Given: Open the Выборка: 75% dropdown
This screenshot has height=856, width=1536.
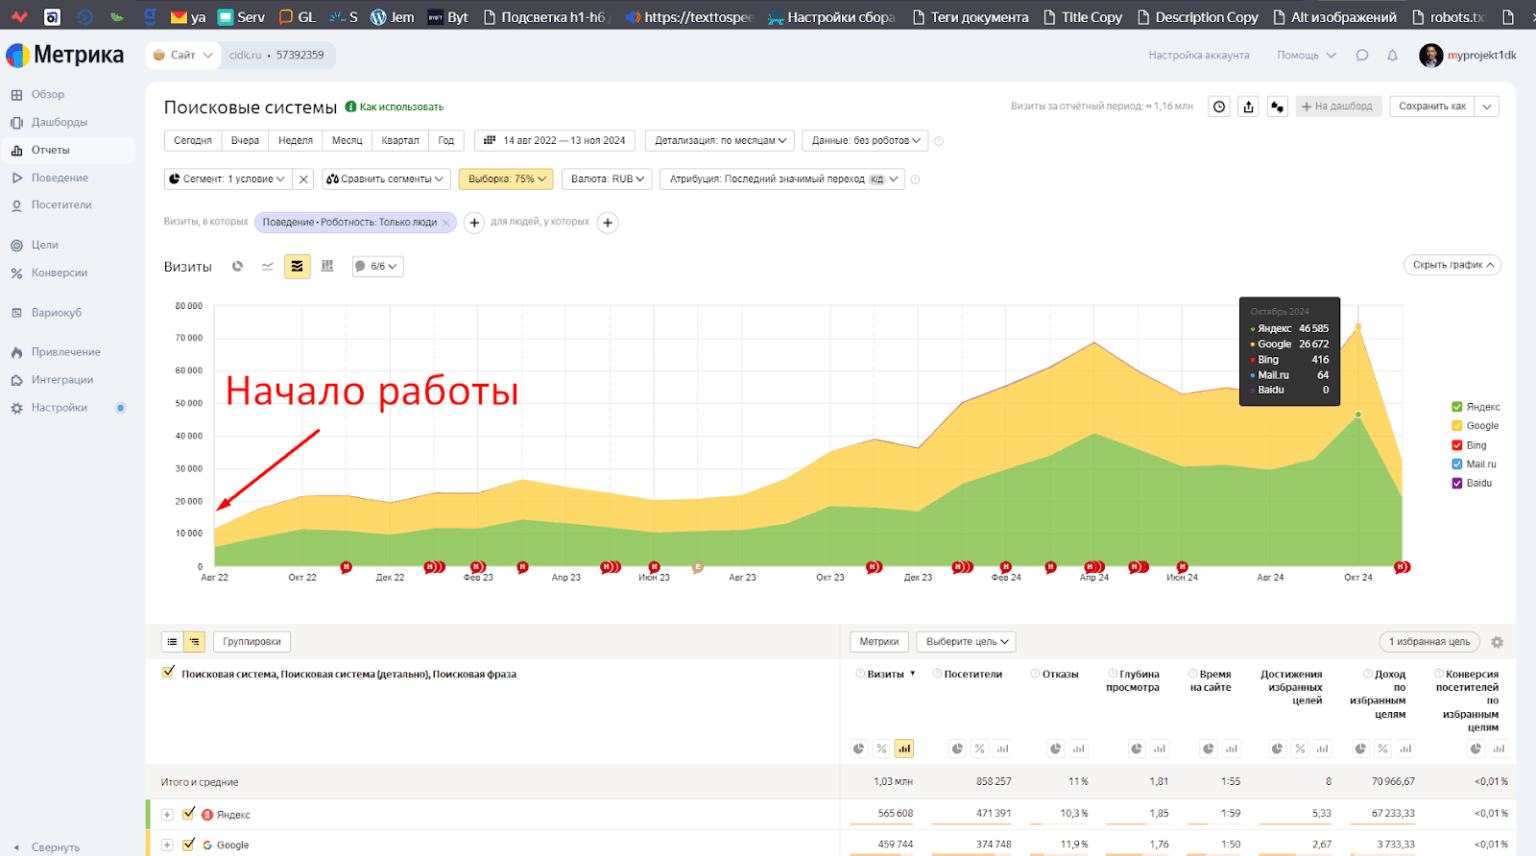Looking at the screenshot, I should point(506,179).
